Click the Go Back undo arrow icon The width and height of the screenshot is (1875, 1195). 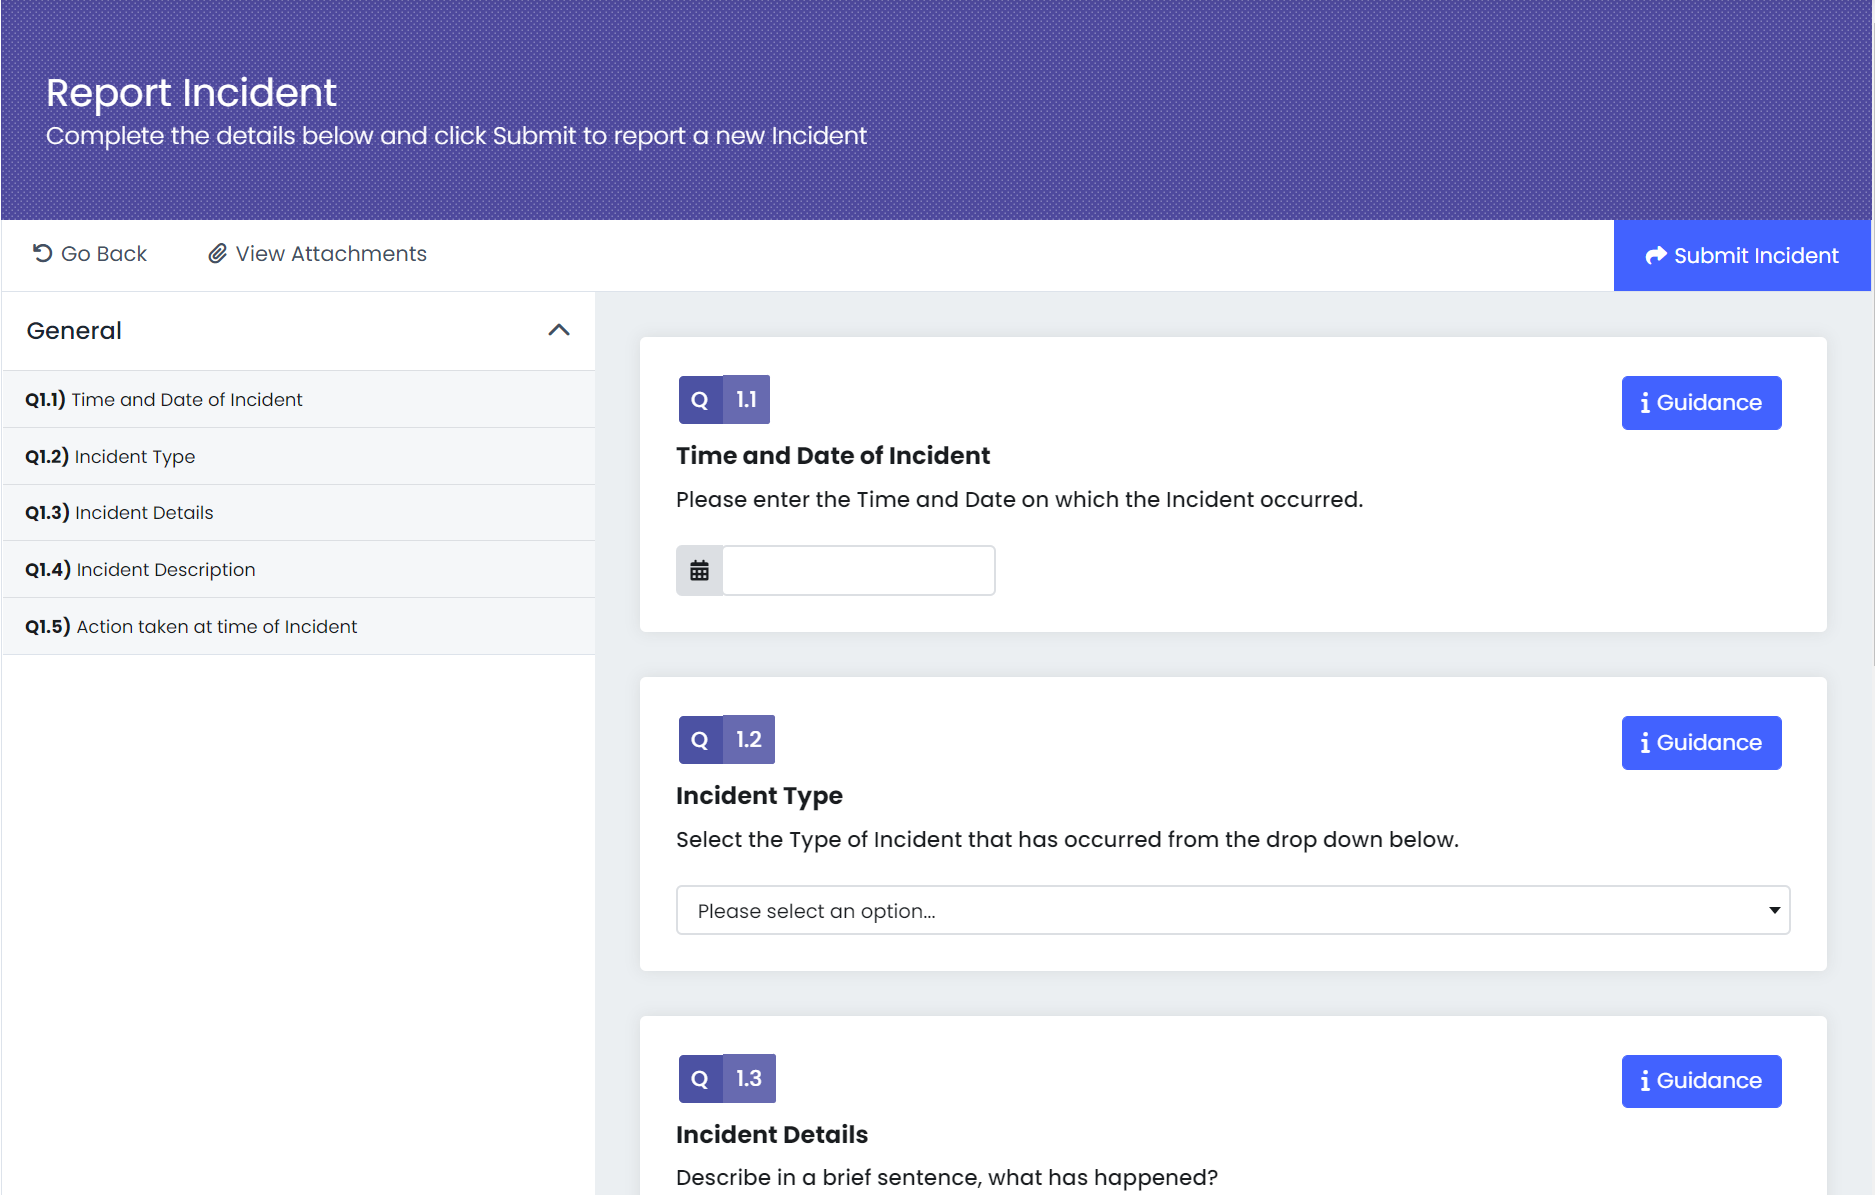(42, 253)
